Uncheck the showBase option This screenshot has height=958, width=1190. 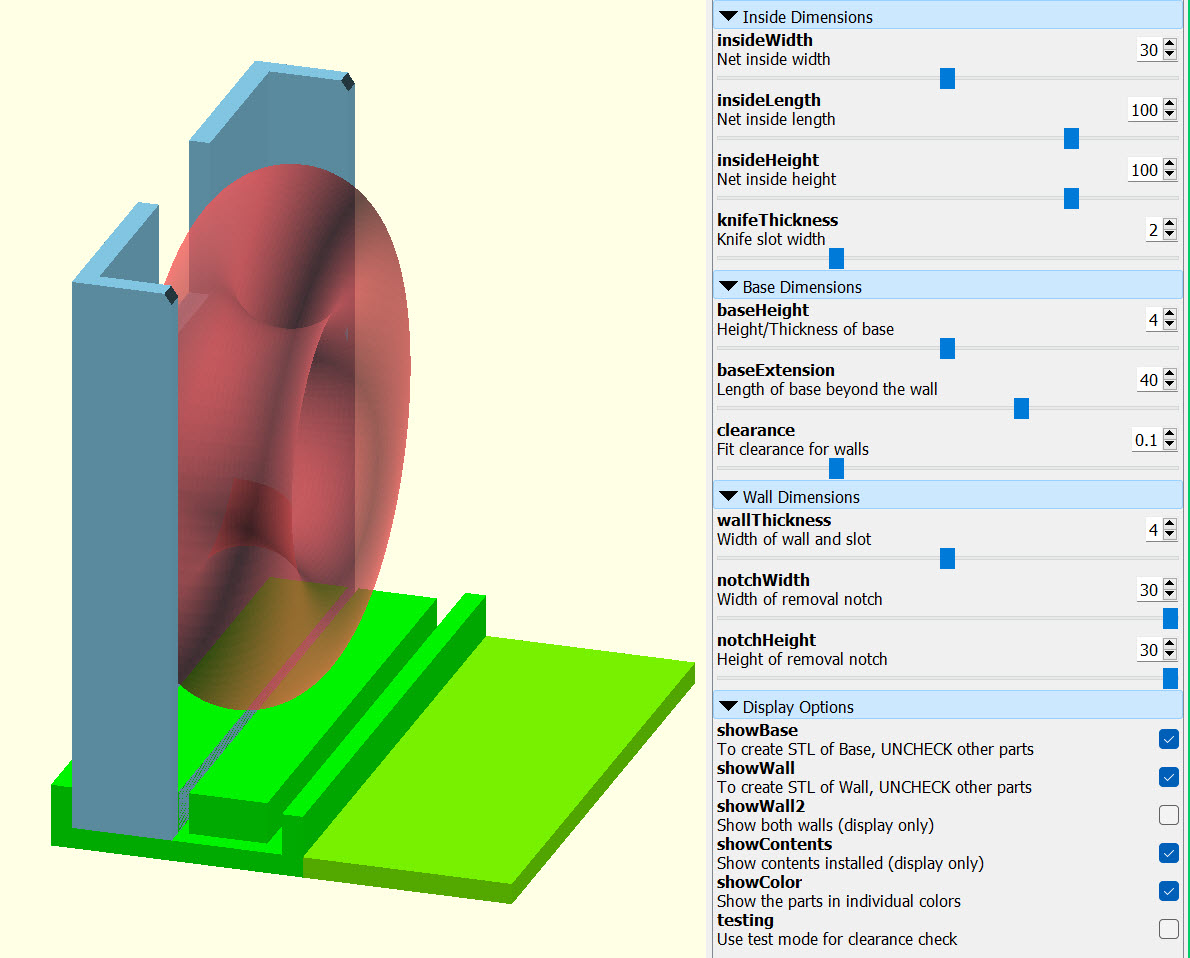point(1168,739)
